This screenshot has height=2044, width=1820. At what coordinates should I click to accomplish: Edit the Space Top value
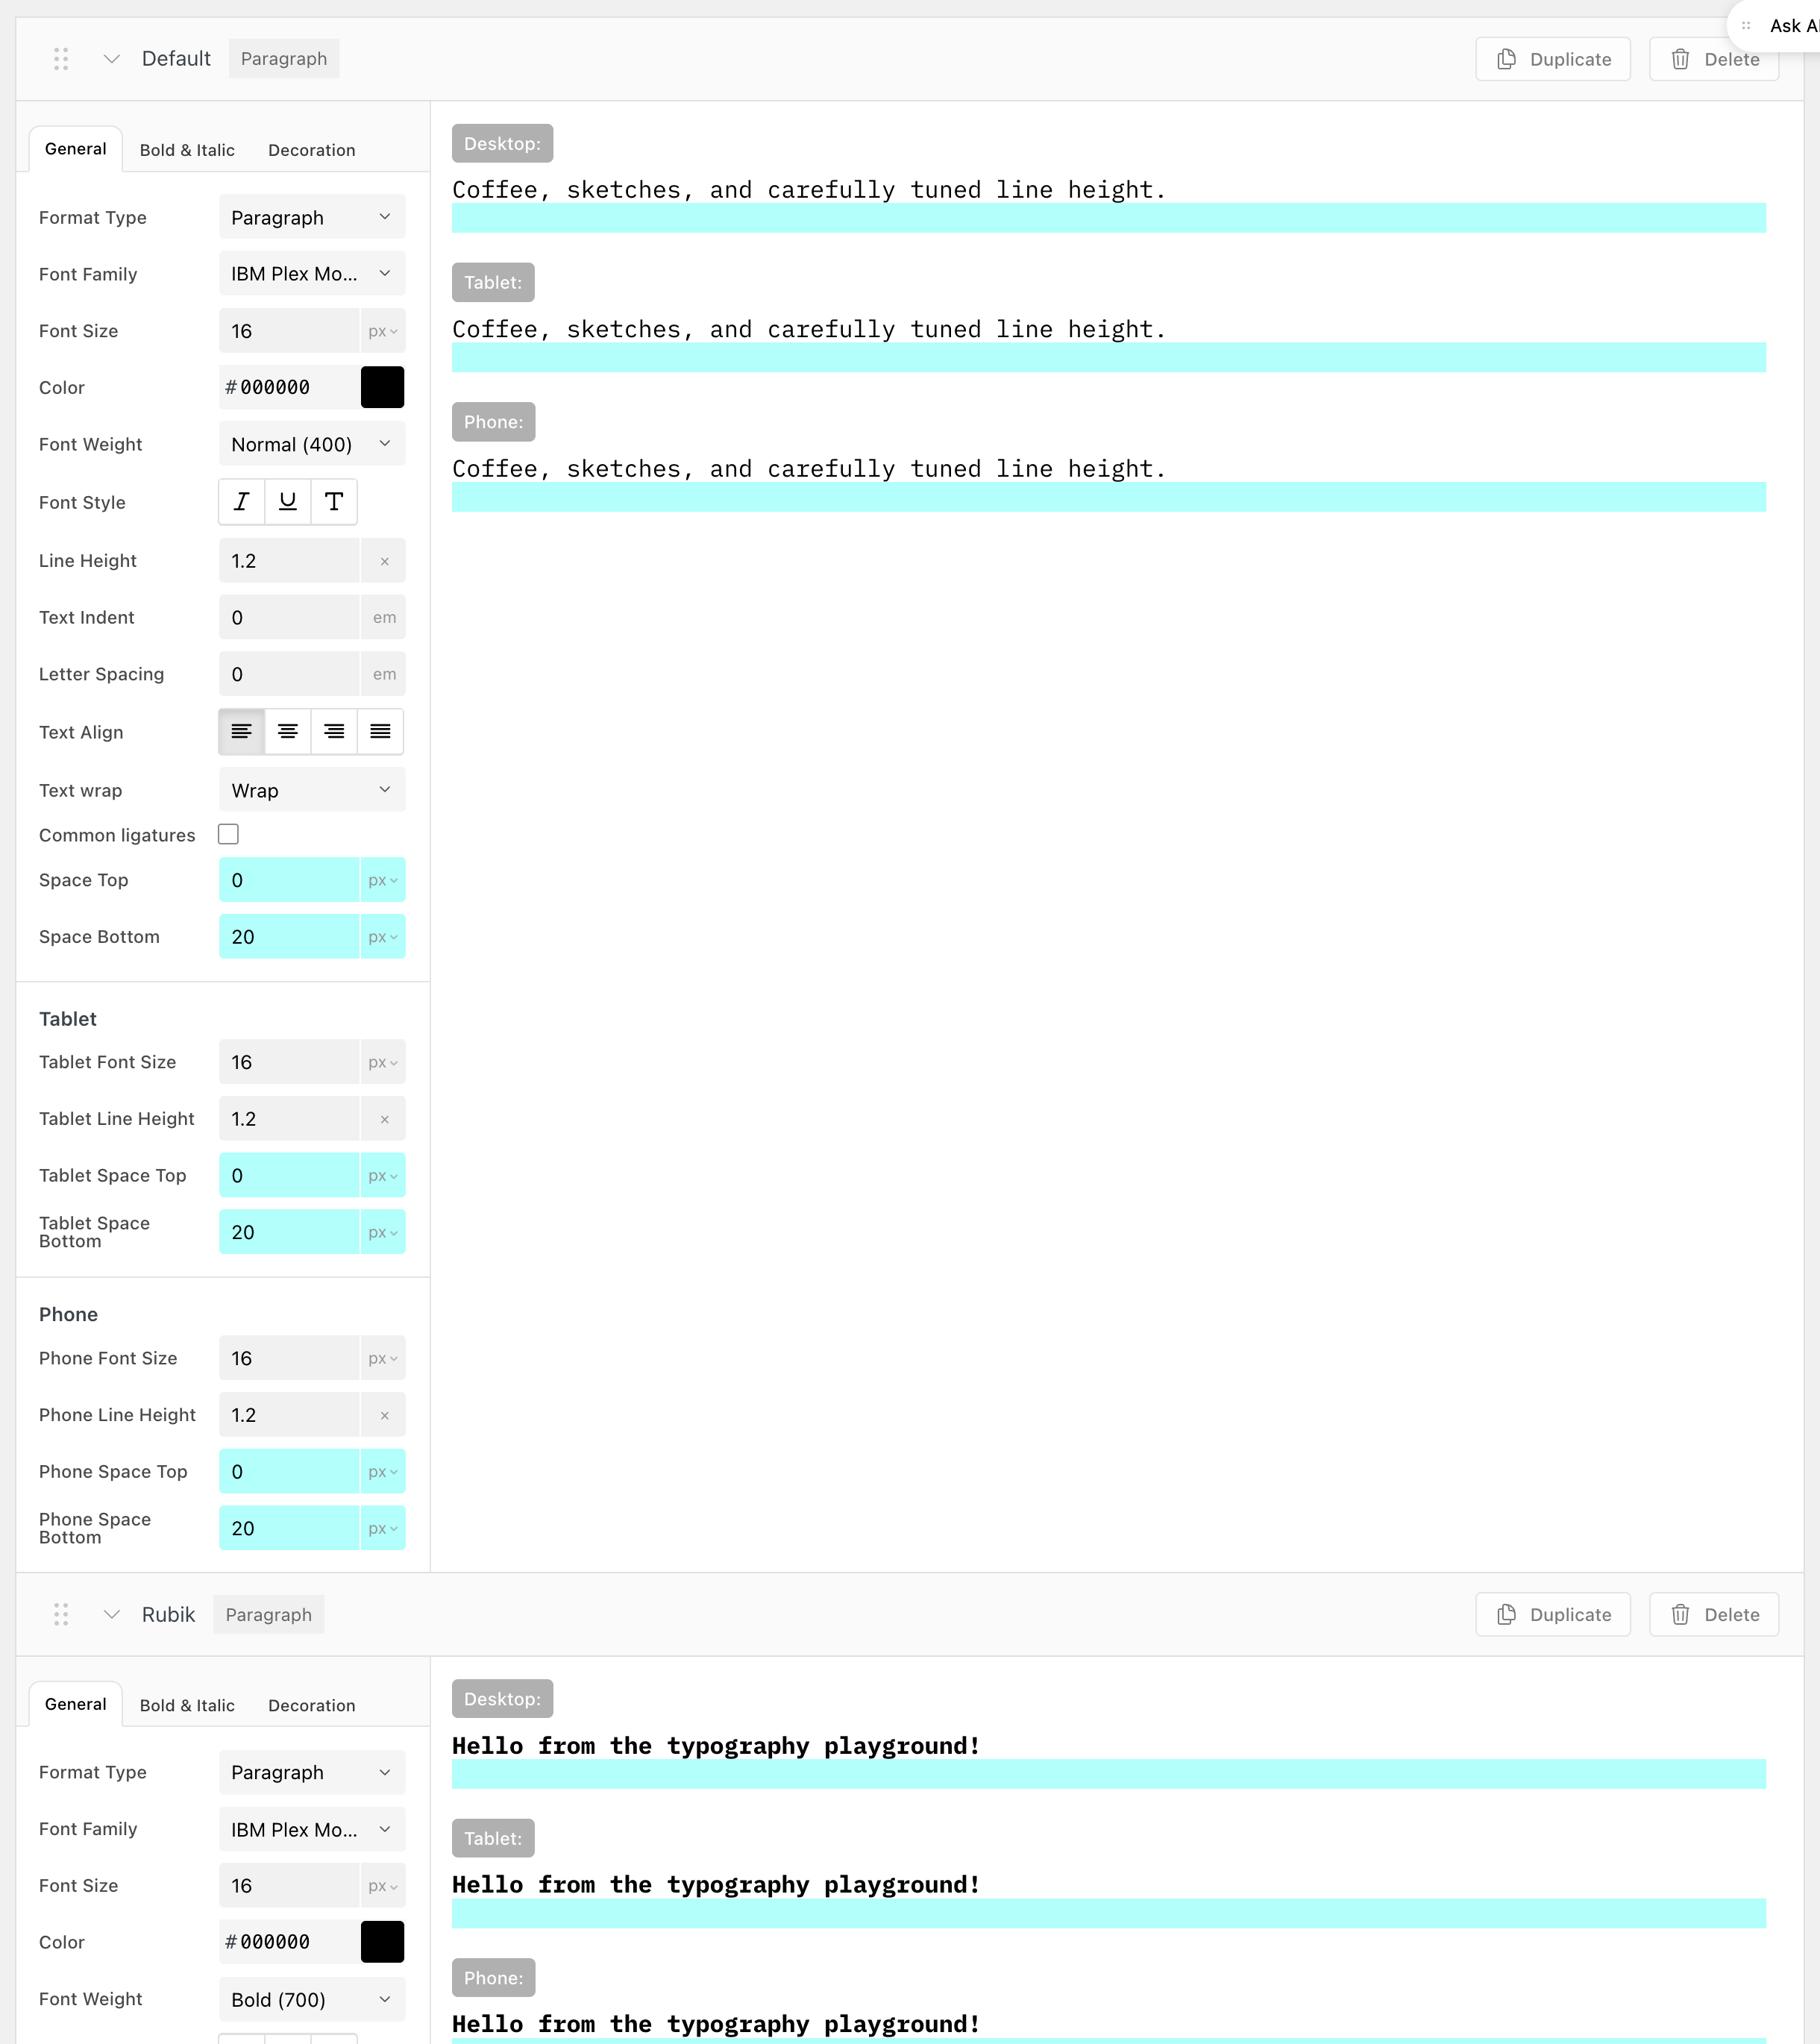point(289,880)
